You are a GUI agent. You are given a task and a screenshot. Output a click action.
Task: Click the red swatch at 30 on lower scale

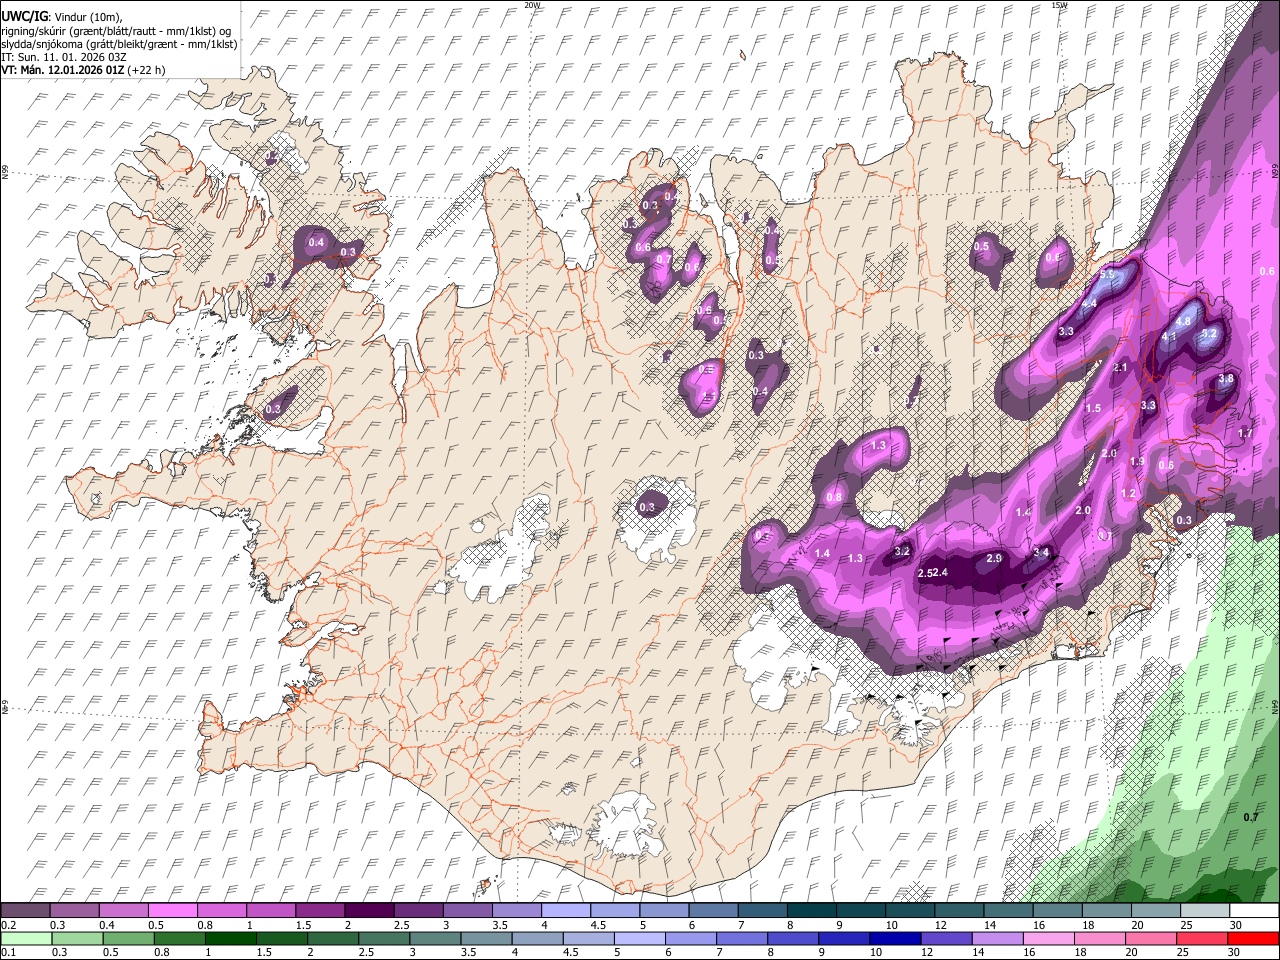pyautogui.click(x=1254, y=938)
